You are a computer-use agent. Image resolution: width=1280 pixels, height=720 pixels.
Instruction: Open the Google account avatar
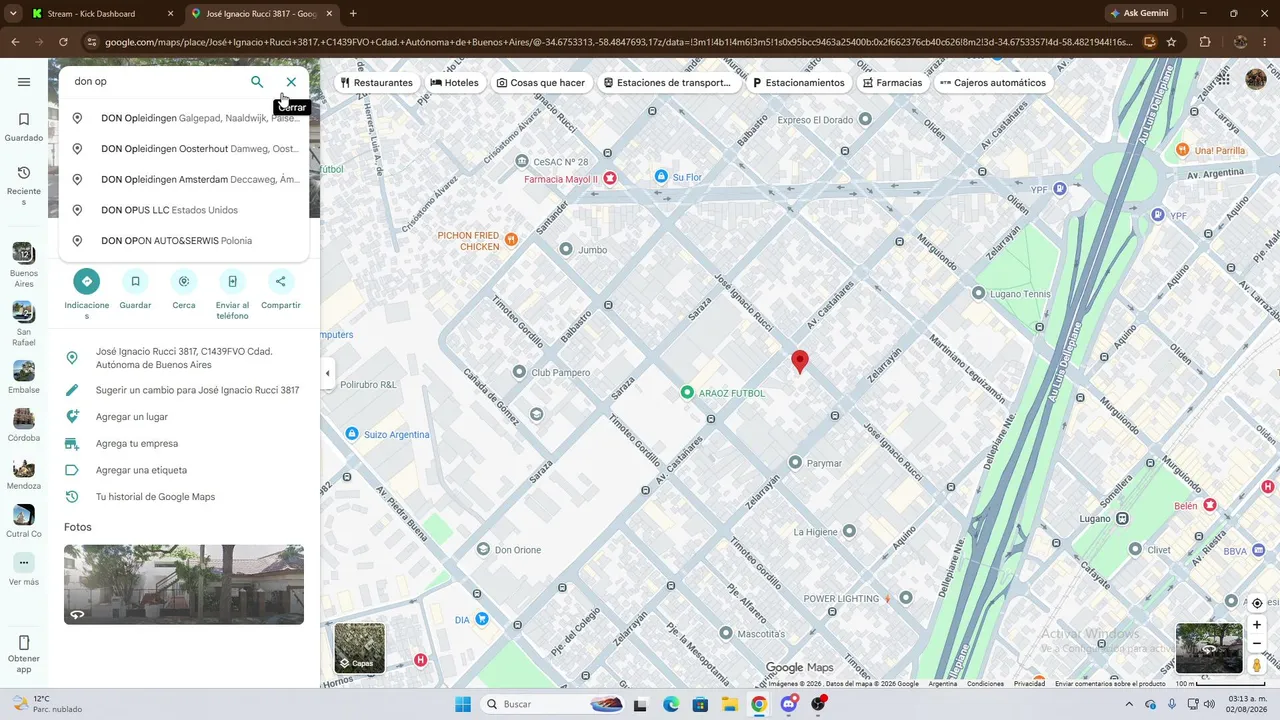tap(1256, 79)
